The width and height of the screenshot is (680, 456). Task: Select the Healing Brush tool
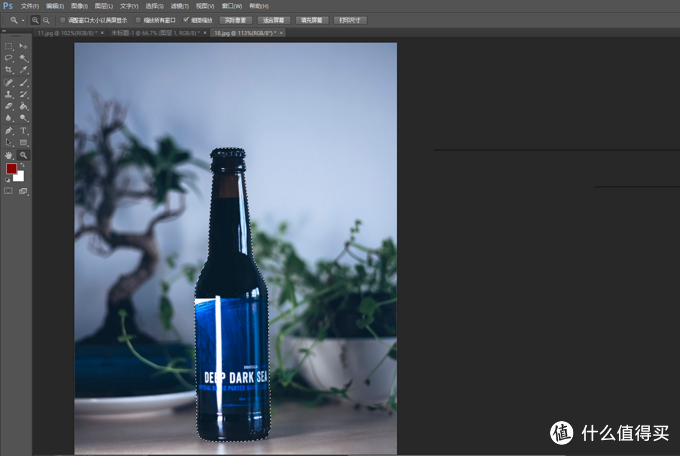pyautogui.click(x=9, y=82)
